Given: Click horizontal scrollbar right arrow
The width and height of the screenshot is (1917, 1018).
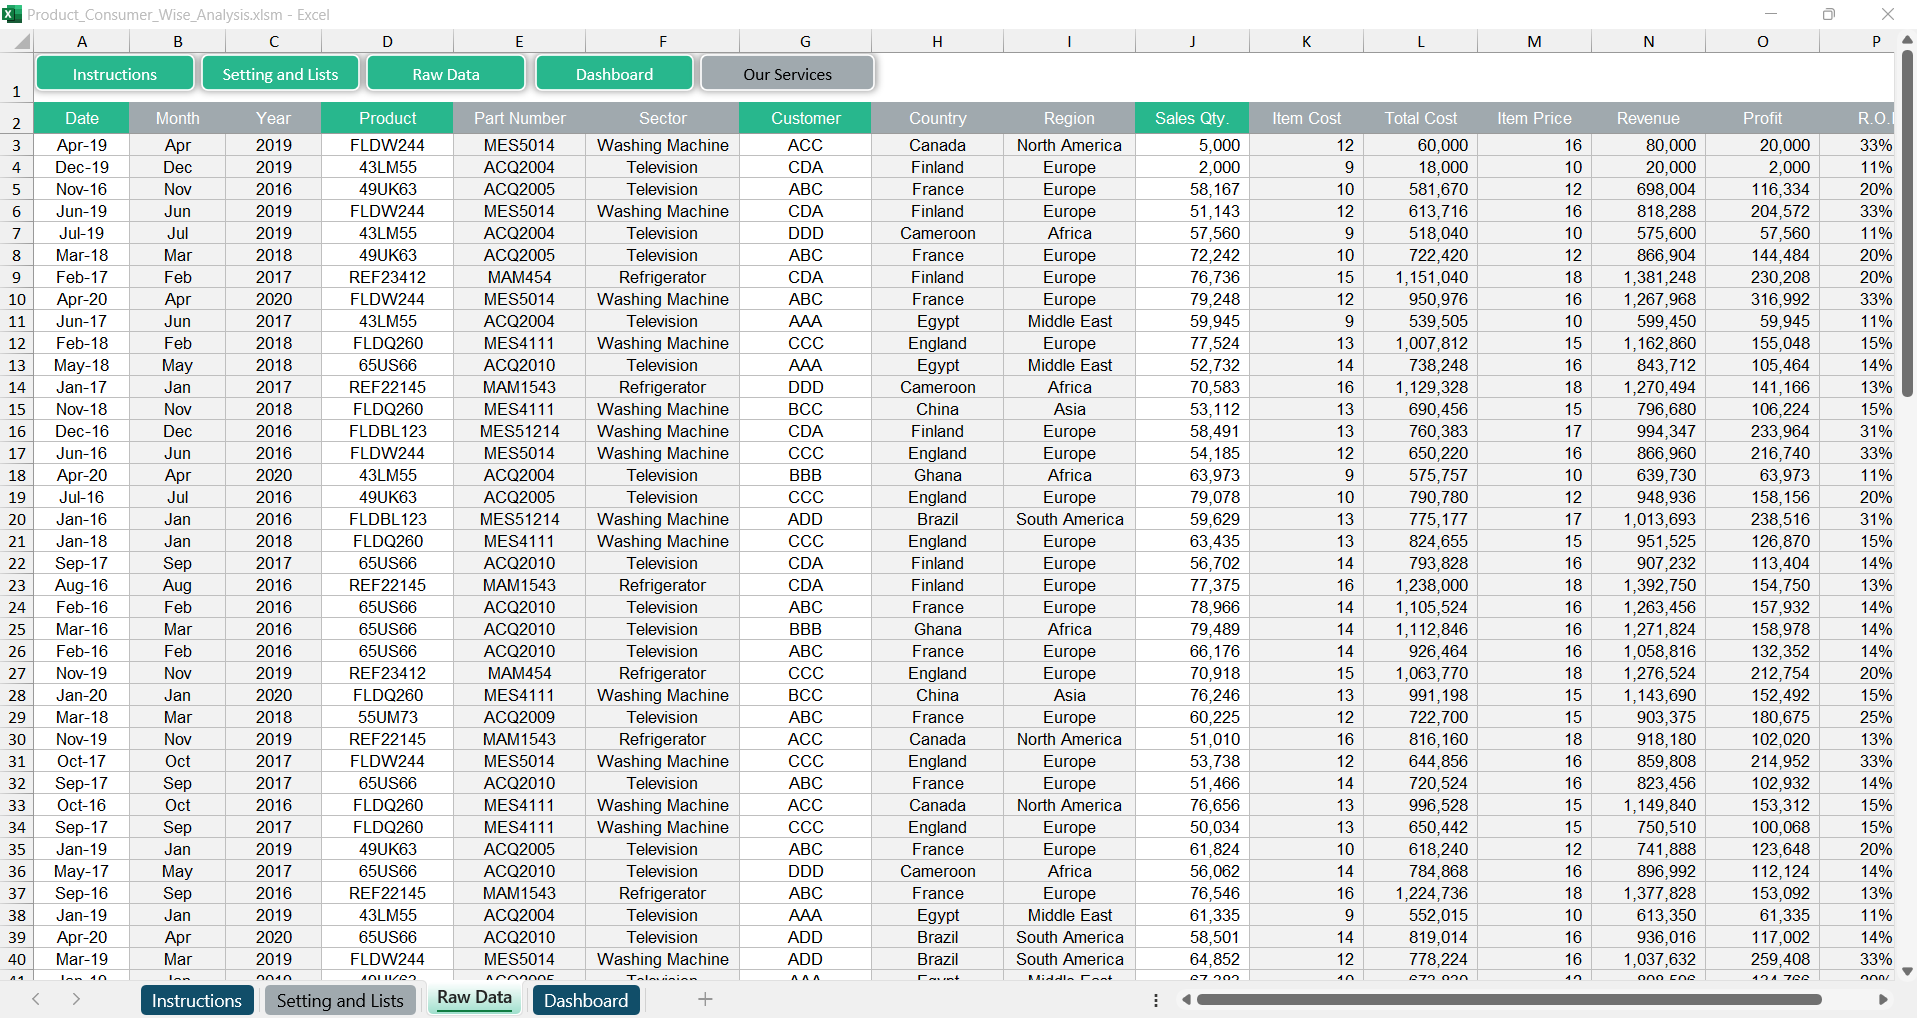Looking at the screenshot, I should 1883,999.
